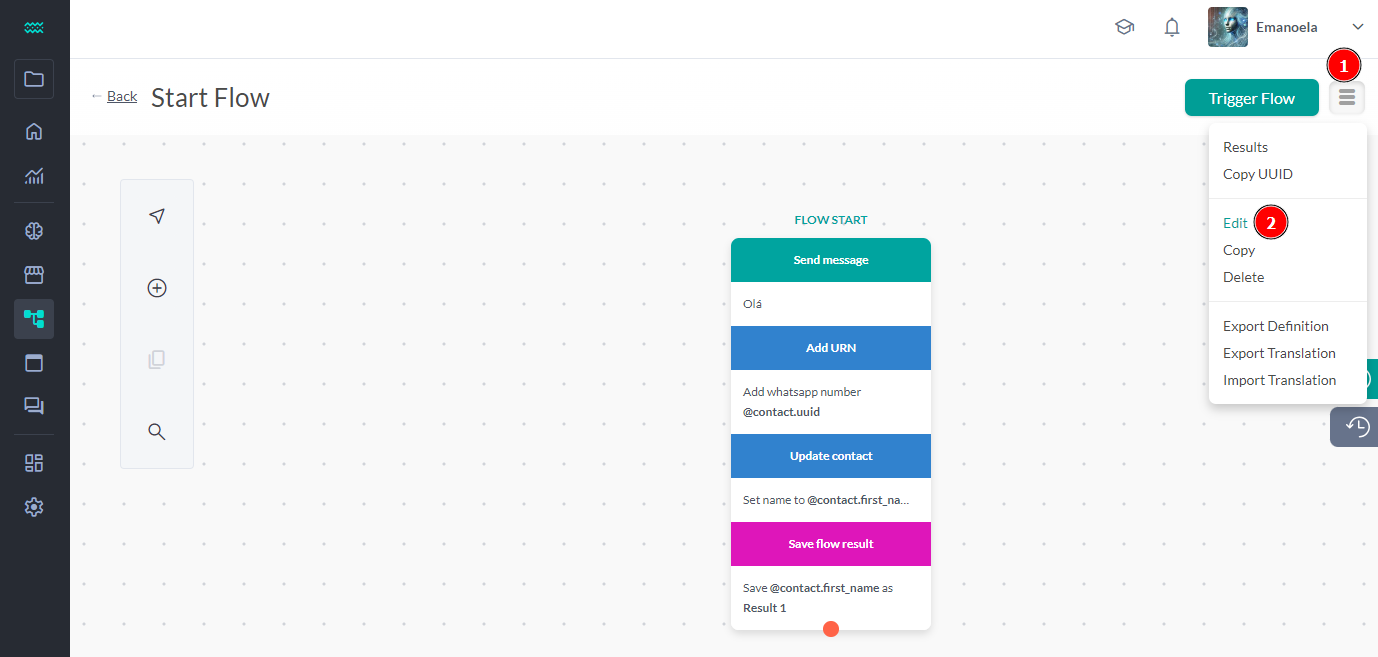This screenshot has width=1378, height=657.
Task: Click the add node plus tool
Action: pos(156,287)
